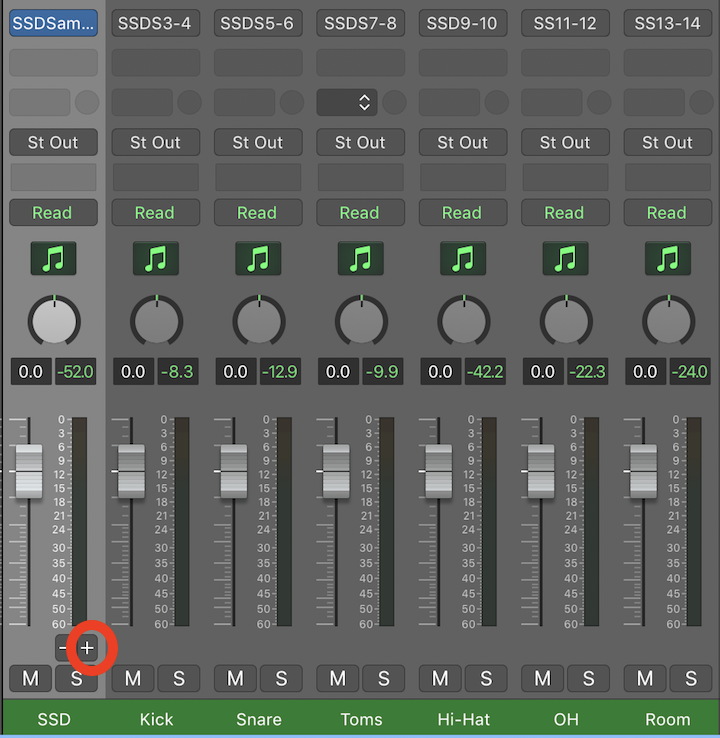Screen dimensions: 720x738
Task: Mute the Snare channel
Action: (x=235, y=678)
